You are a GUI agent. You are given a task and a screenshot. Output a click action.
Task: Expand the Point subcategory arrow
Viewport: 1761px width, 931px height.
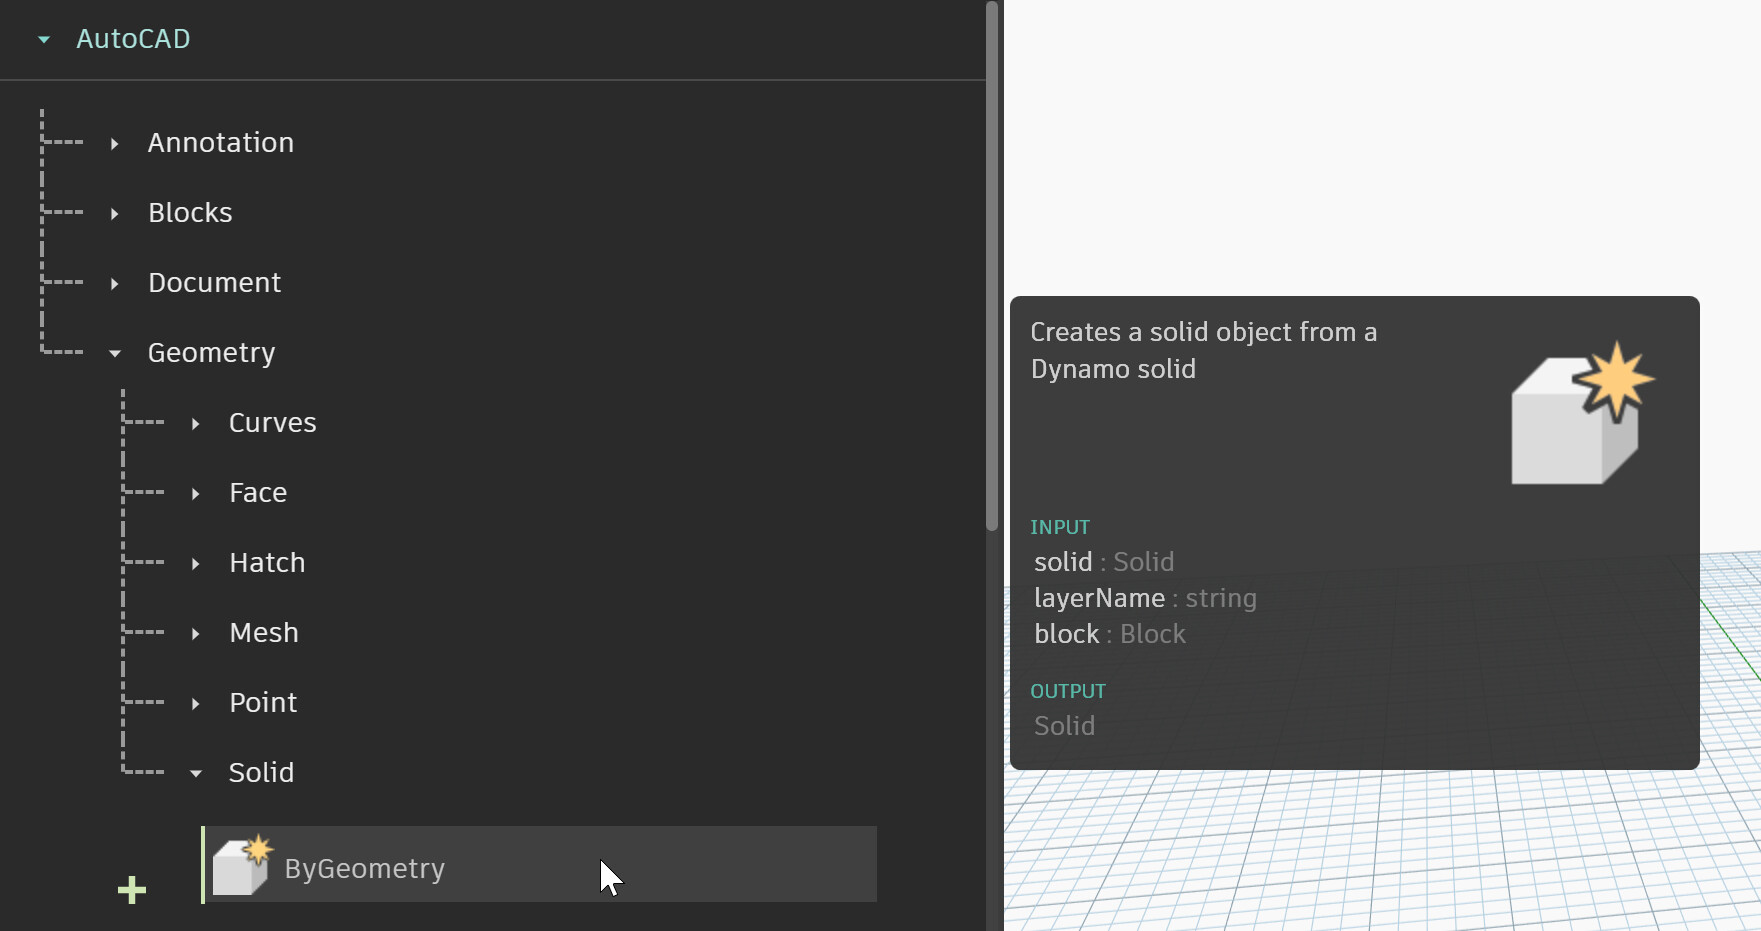196,704
